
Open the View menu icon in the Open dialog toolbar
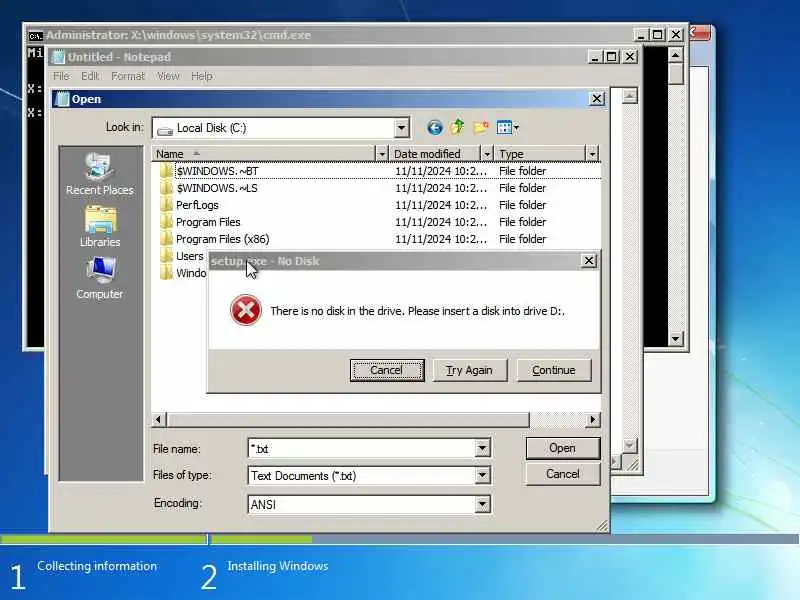[507, 128]
